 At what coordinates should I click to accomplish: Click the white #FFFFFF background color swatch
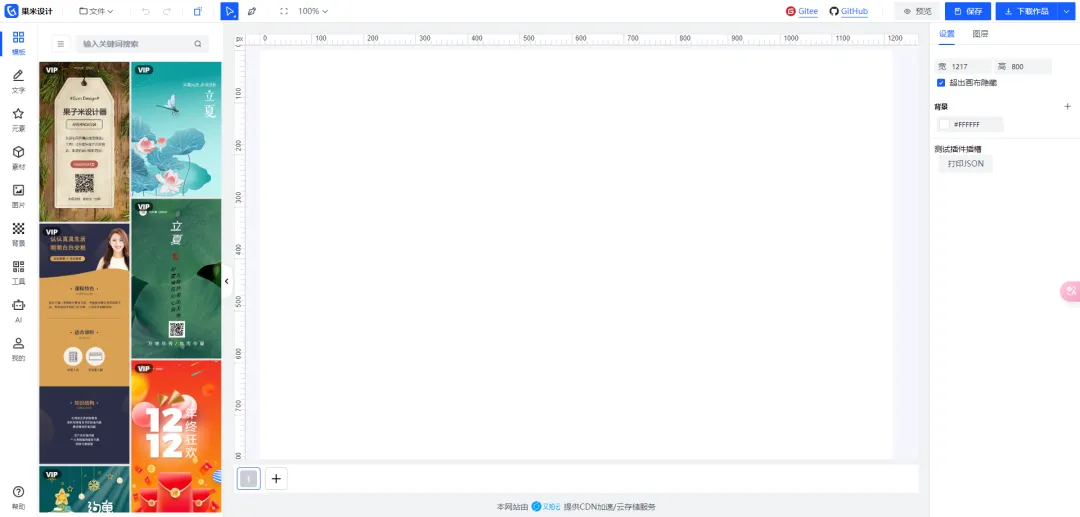coord(944,125)
